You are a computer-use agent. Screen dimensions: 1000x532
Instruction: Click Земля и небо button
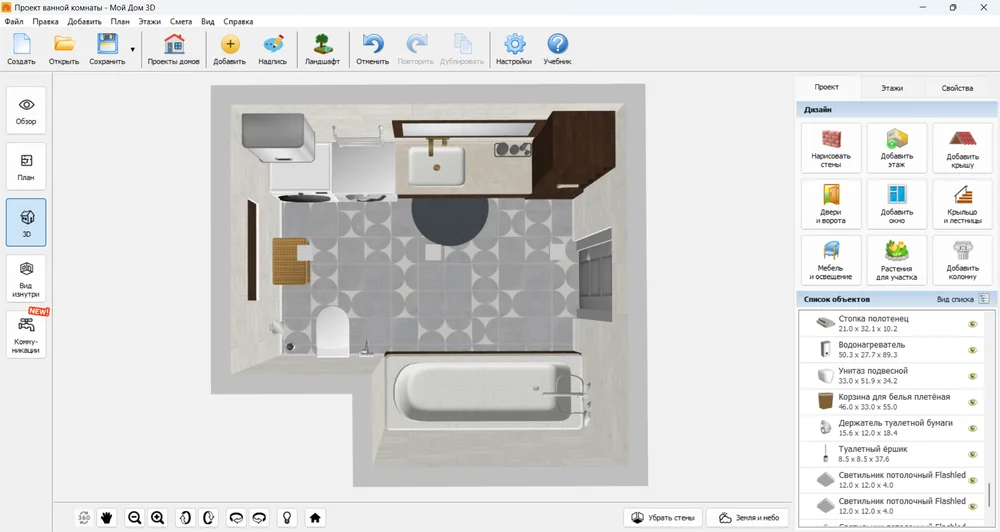click(x=749, y=517)
